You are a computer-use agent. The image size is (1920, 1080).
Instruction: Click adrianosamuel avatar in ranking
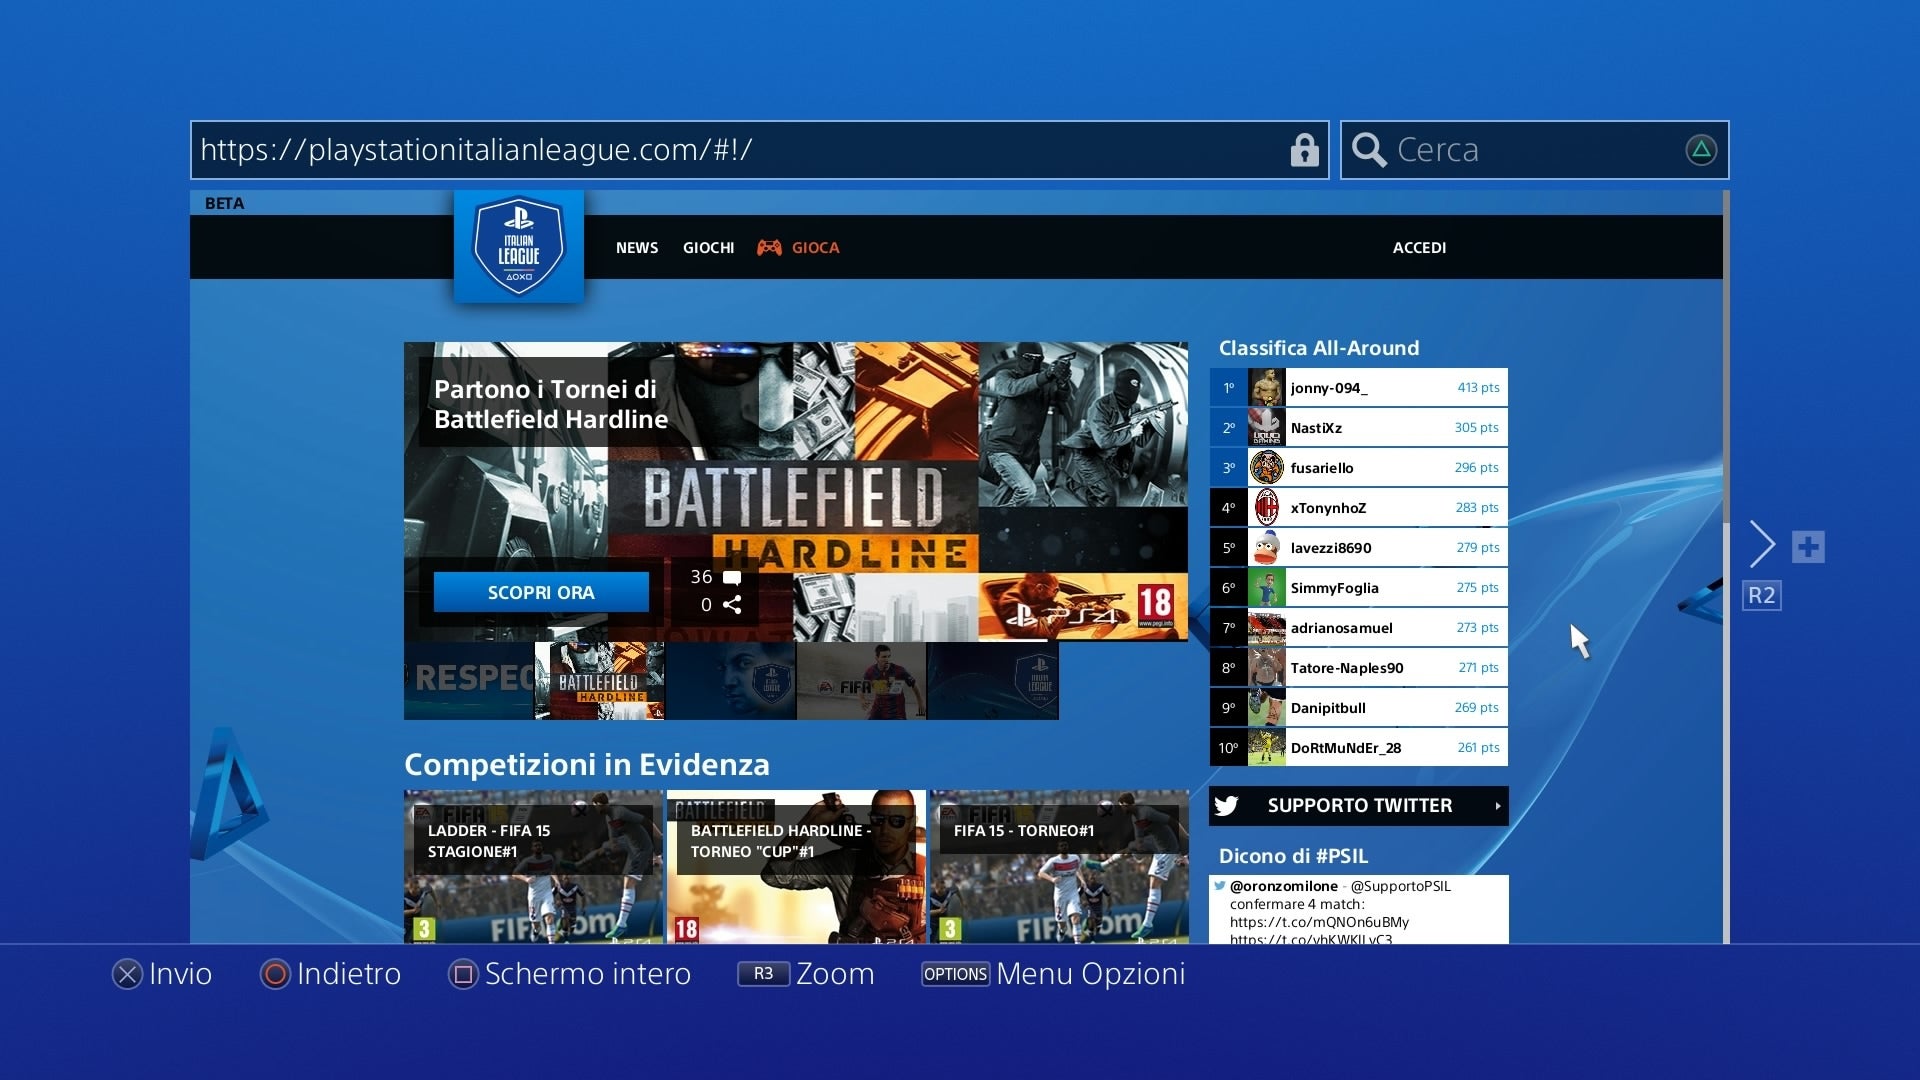pos(1267,627)
